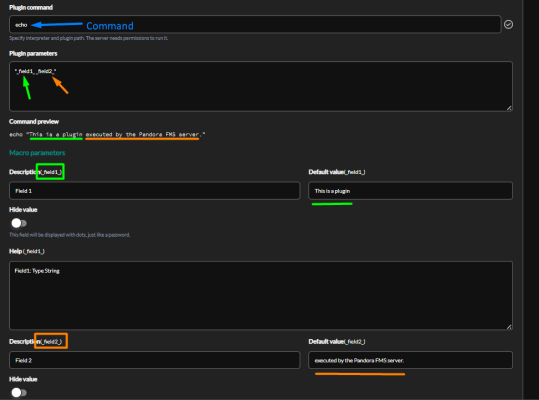Click the Help _field1_ text area
Image resolution: width=539 pixels, height=400 pixels.
(261, 296)
